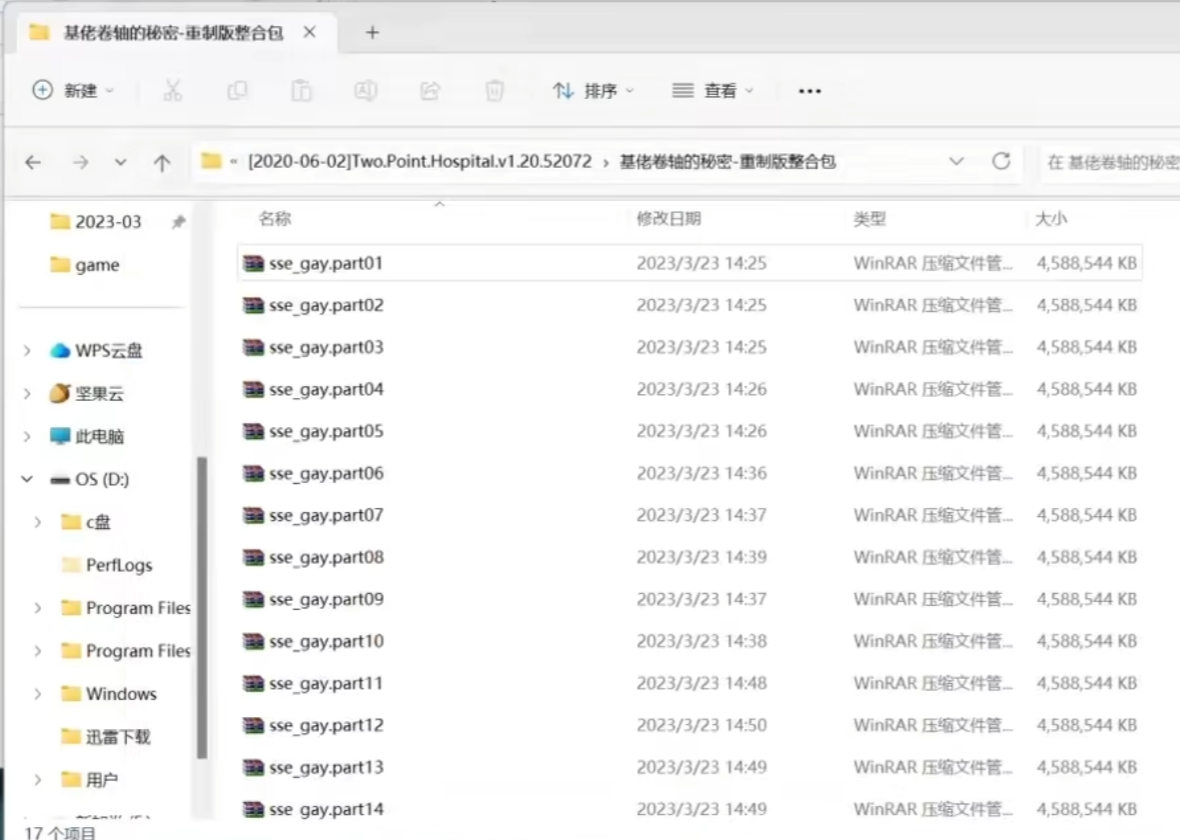This screenshot has height=840, width=1180.
Task: Click the WinRAR icon of sse_gay.part12
Action: [254, 726]
